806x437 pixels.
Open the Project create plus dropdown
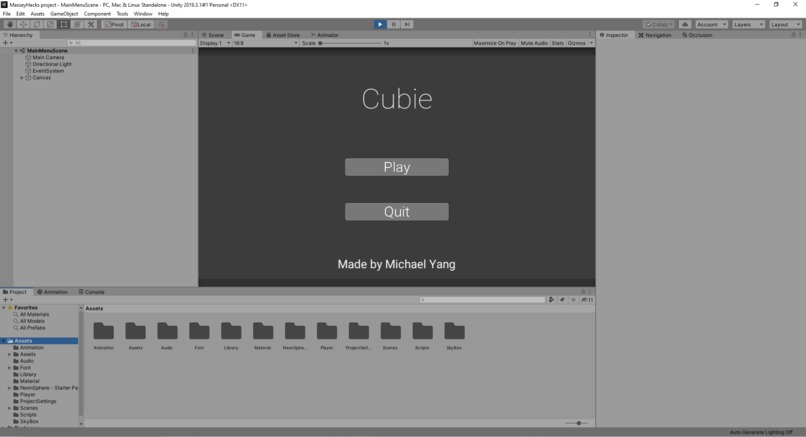8,299
